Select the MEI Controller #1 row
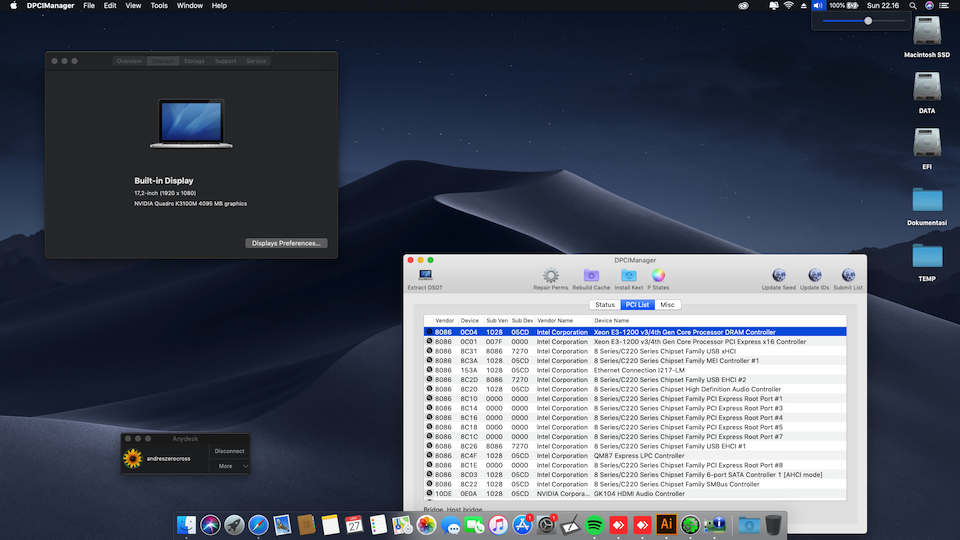This screenshot has height=540, width=960. click(x=635, y=361)
